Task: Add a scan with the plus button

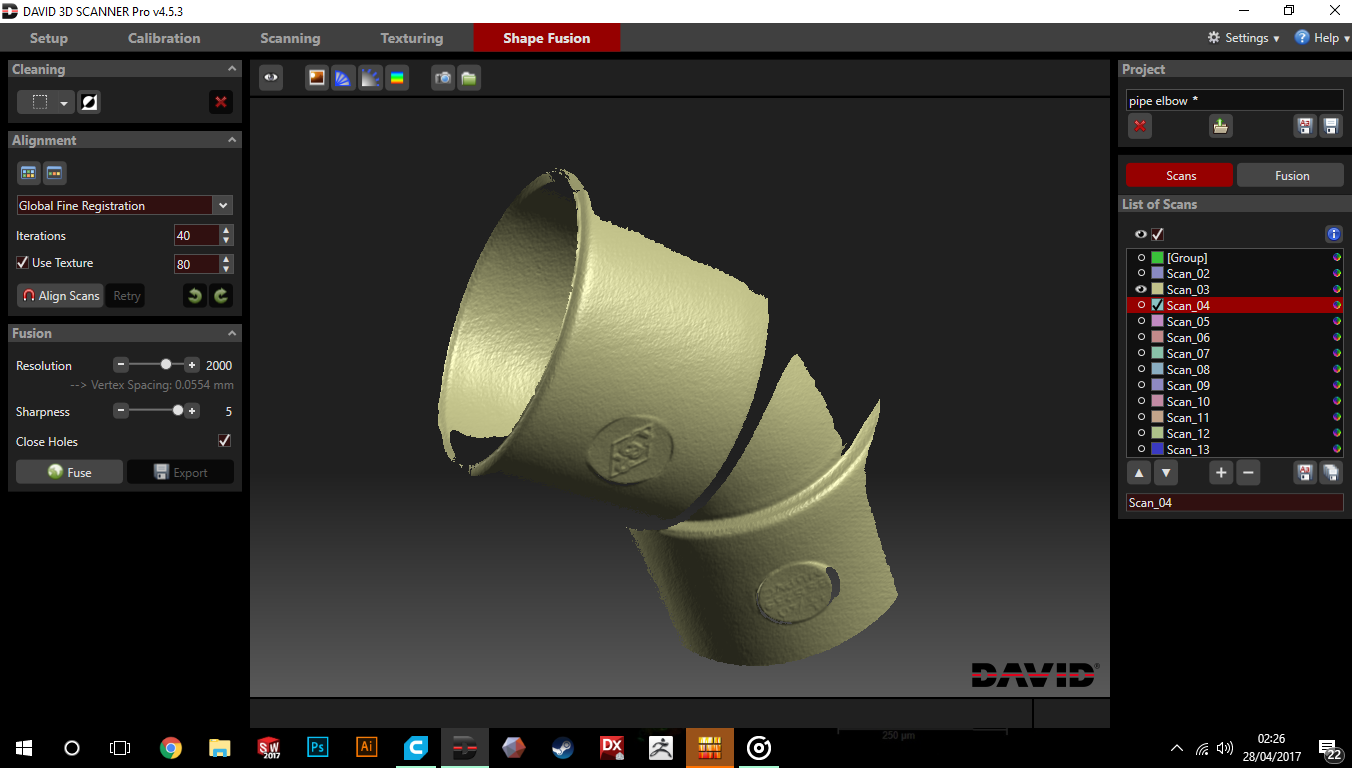Action: coord(1221,473)
